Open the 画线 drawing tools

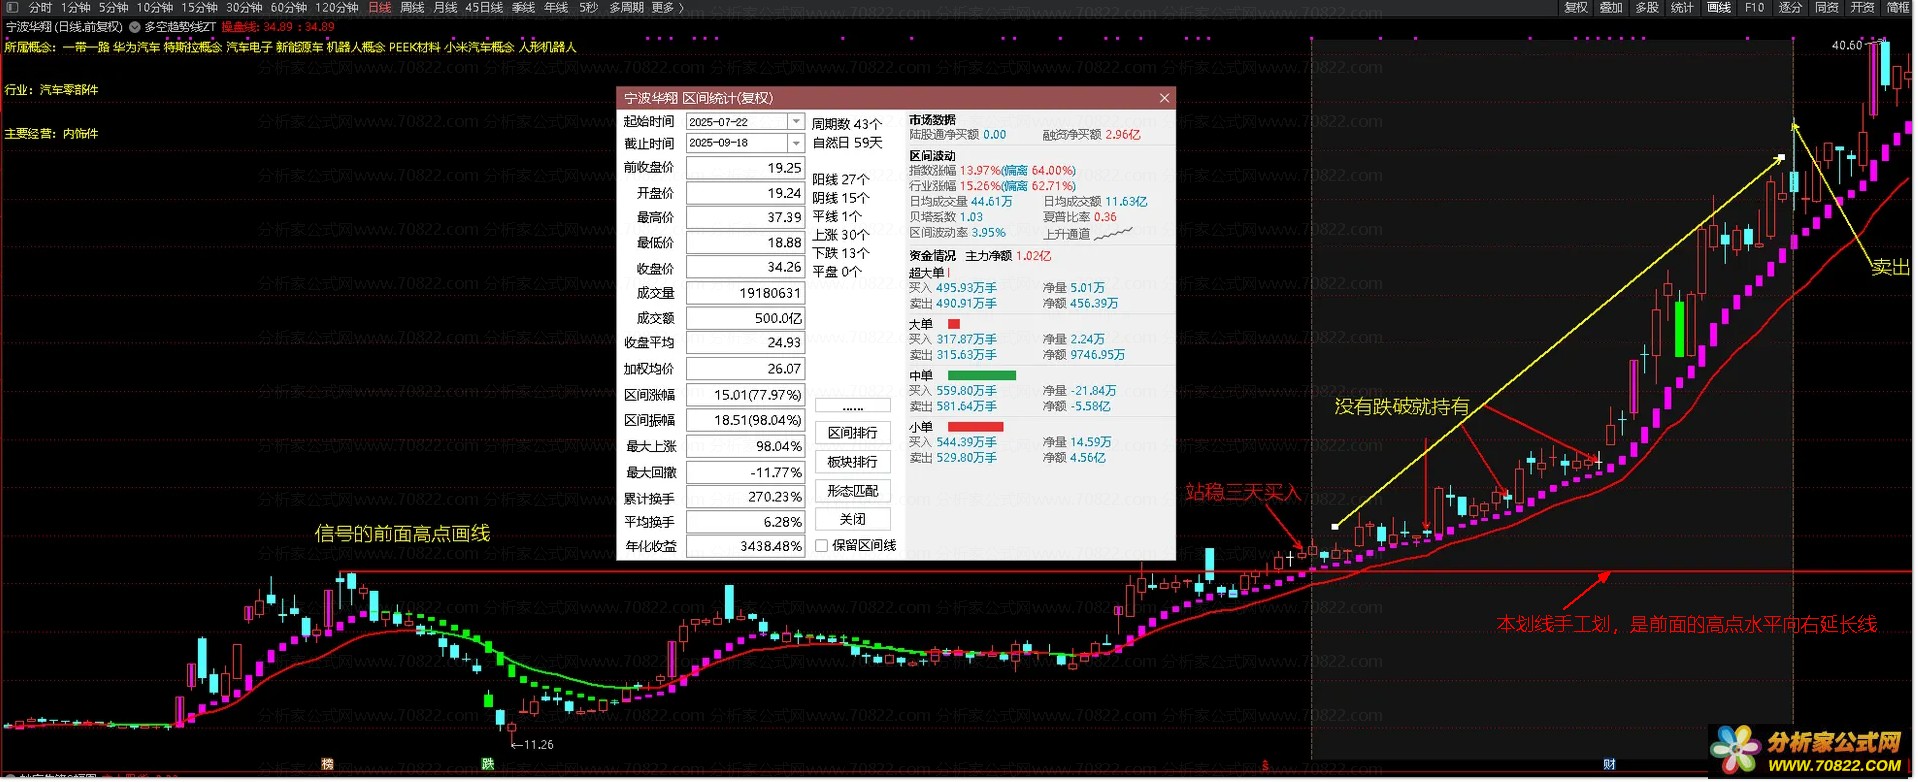tap(1718, 7)
